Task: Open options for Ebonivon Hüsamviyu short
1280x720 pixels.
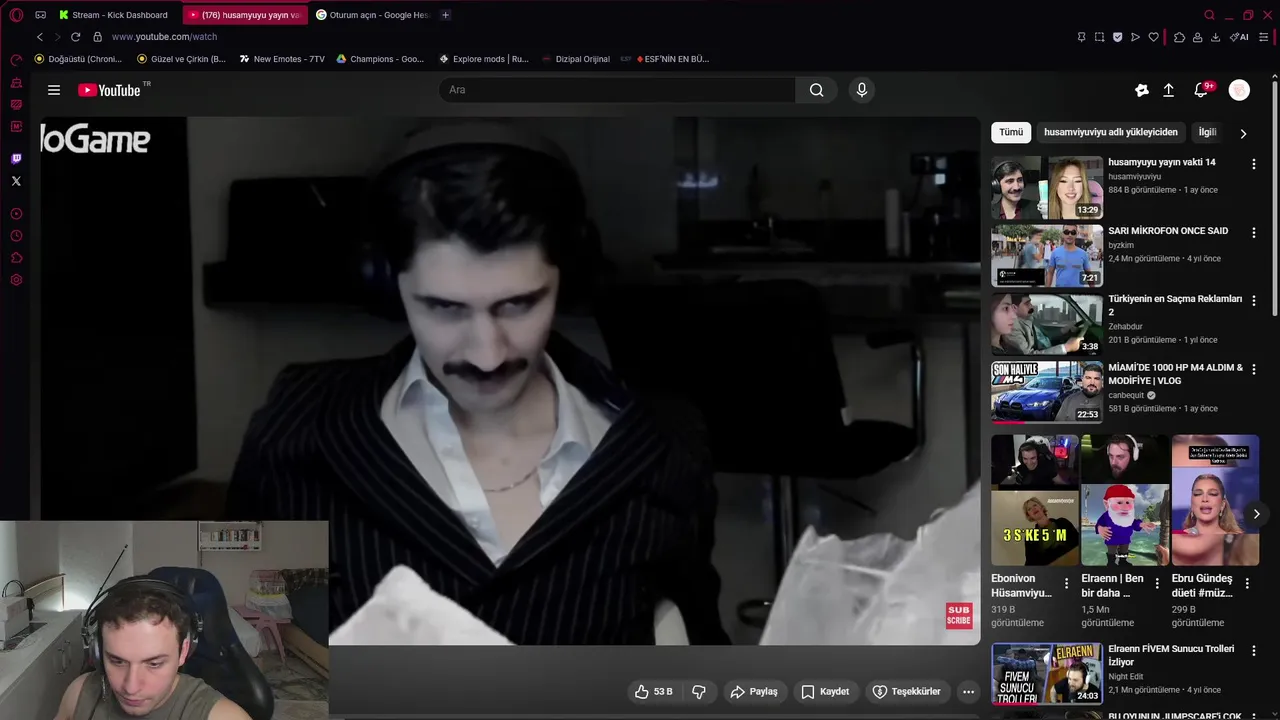Action: coord(1067,583)
